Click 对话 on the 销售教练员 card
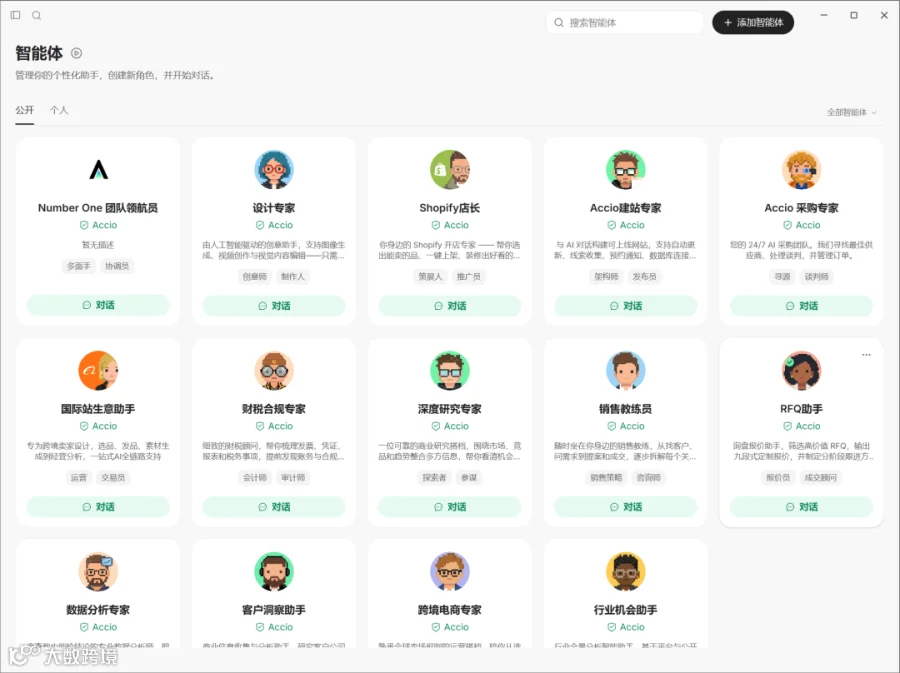The height and width of the screenshot is (673, 900). pyautogui.click(x=626, y=507)
